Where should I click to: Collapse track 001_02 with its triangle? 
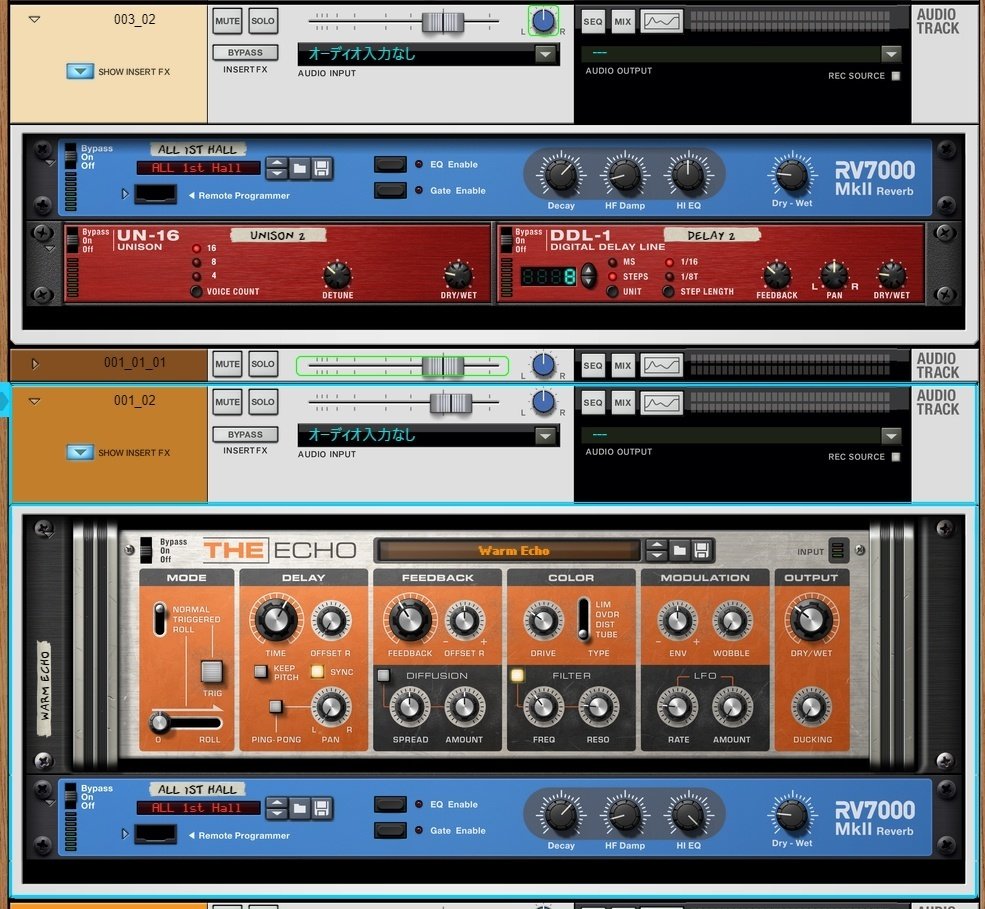(x=35, y=401)
